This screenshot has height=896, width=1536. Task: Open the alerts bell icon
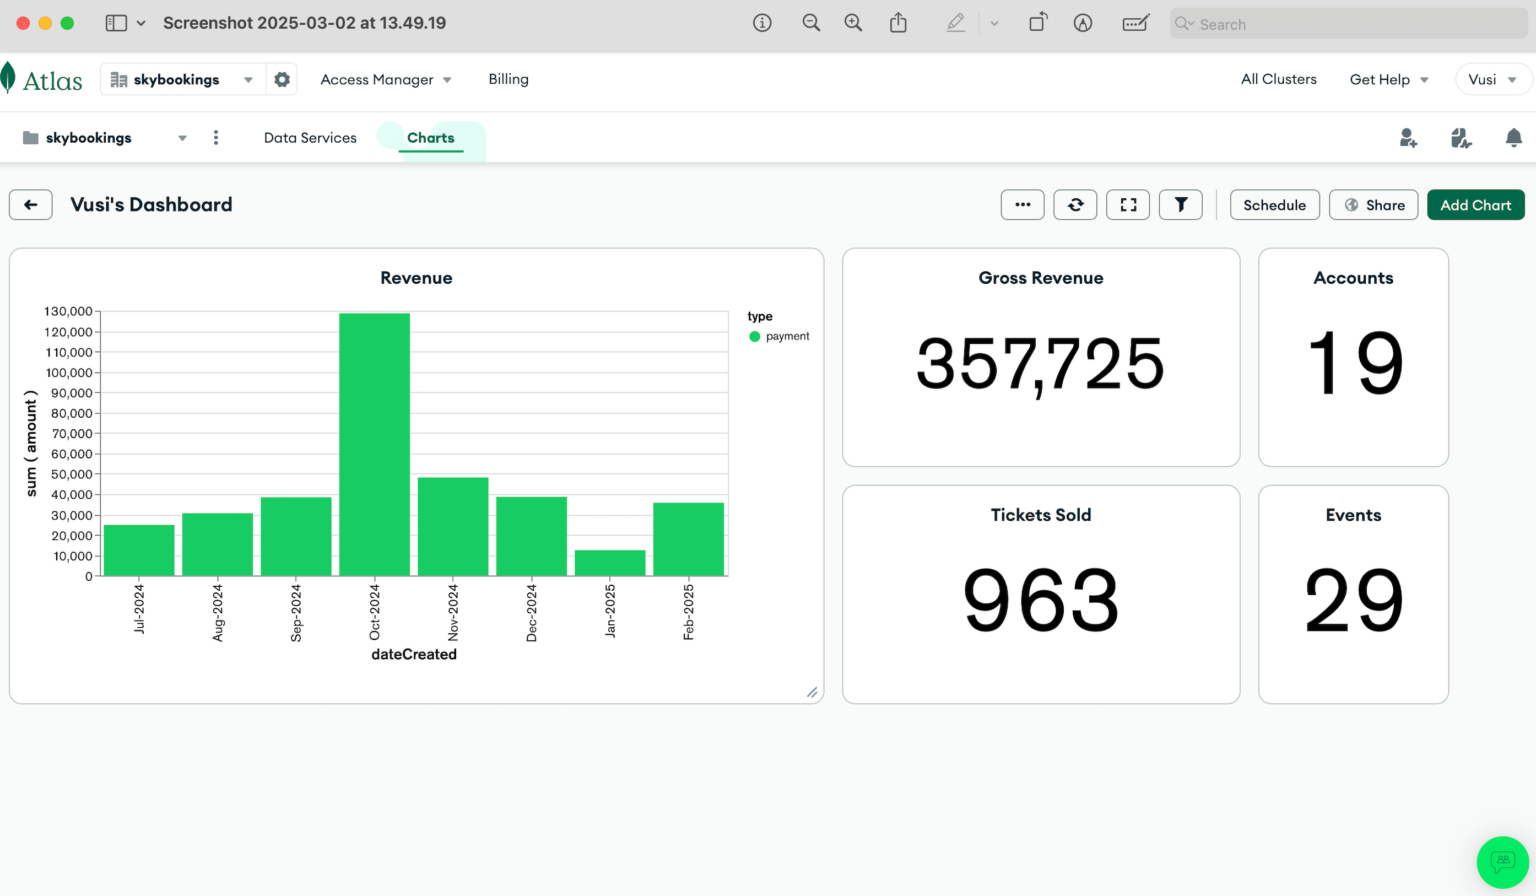(x=1514, y=138)
